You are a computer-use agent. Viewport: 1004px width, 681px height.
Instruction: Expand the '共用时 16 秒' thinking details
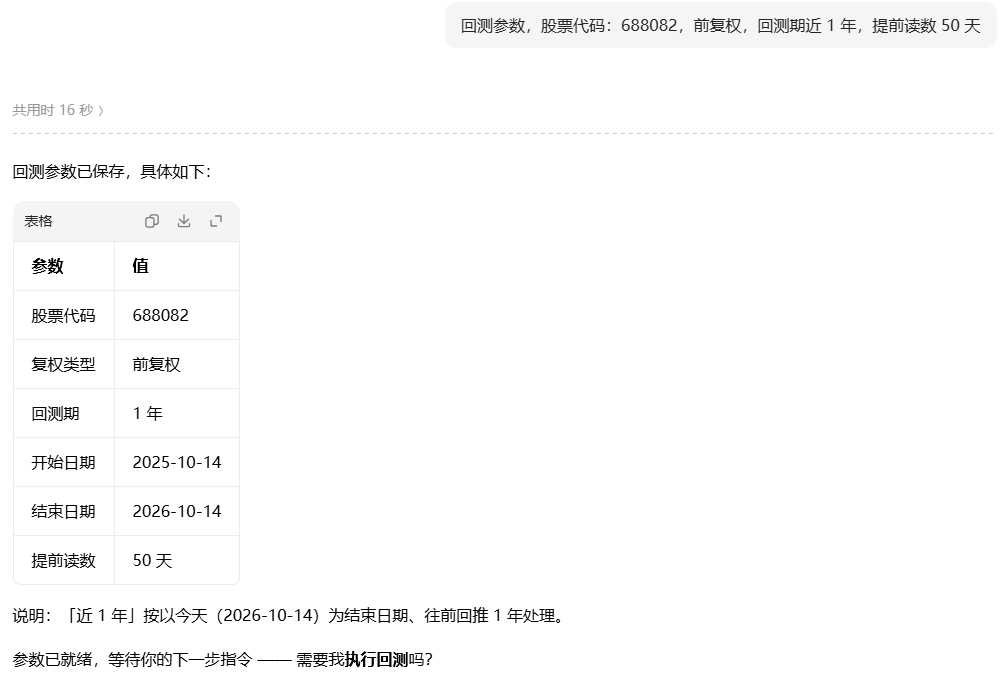pyautogui.click(x=58, y=110)
